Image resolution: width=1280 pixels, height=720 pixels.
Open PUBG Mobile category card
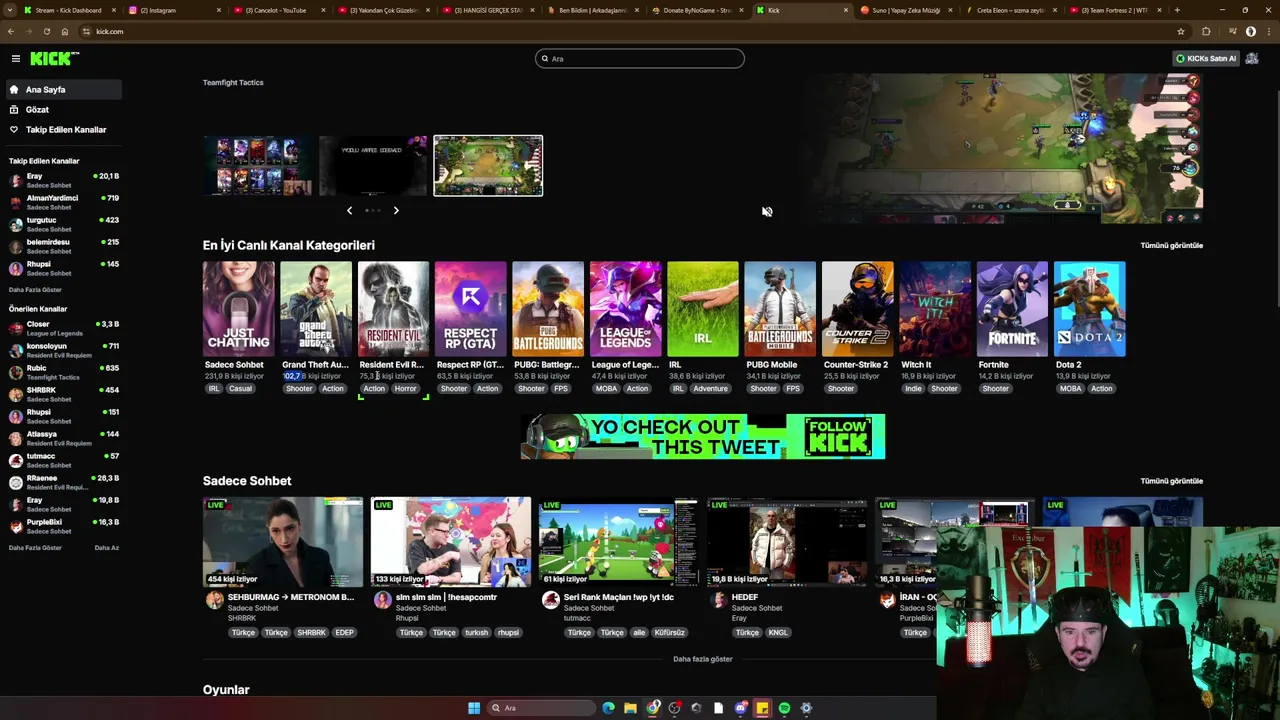coord(780,309)
